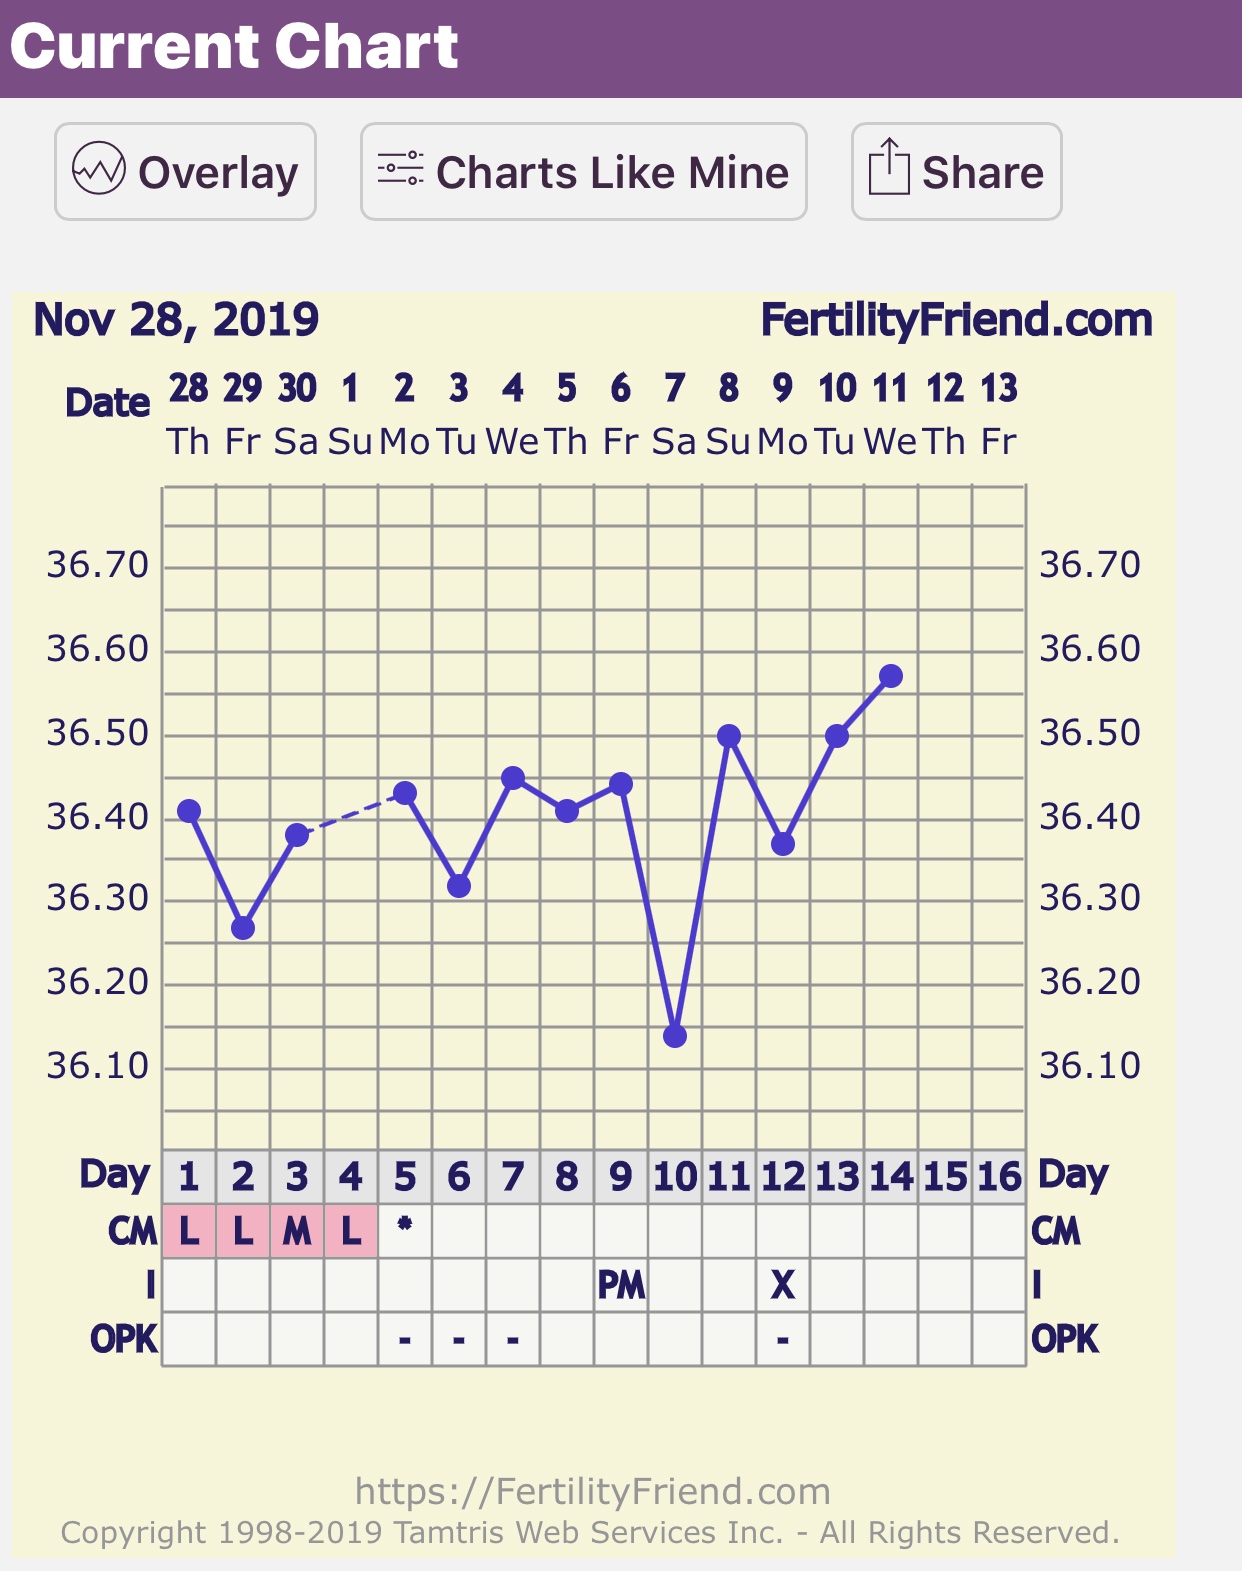This screenshot has height=1571, width=1242.
Task: Open the Overlay button
Action: (185, 172)
